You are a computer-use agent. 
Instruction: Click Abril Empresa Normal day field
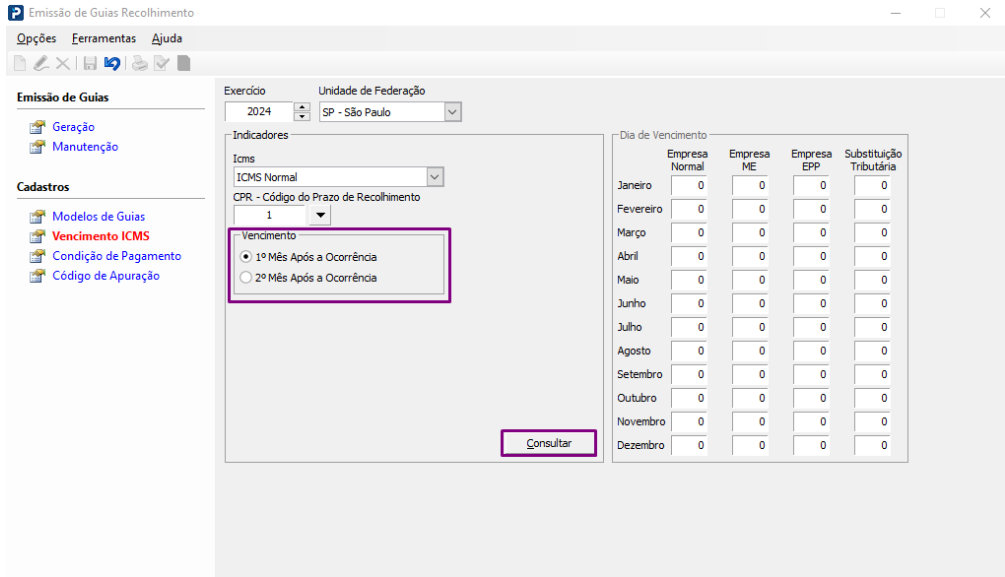point(689,256)
